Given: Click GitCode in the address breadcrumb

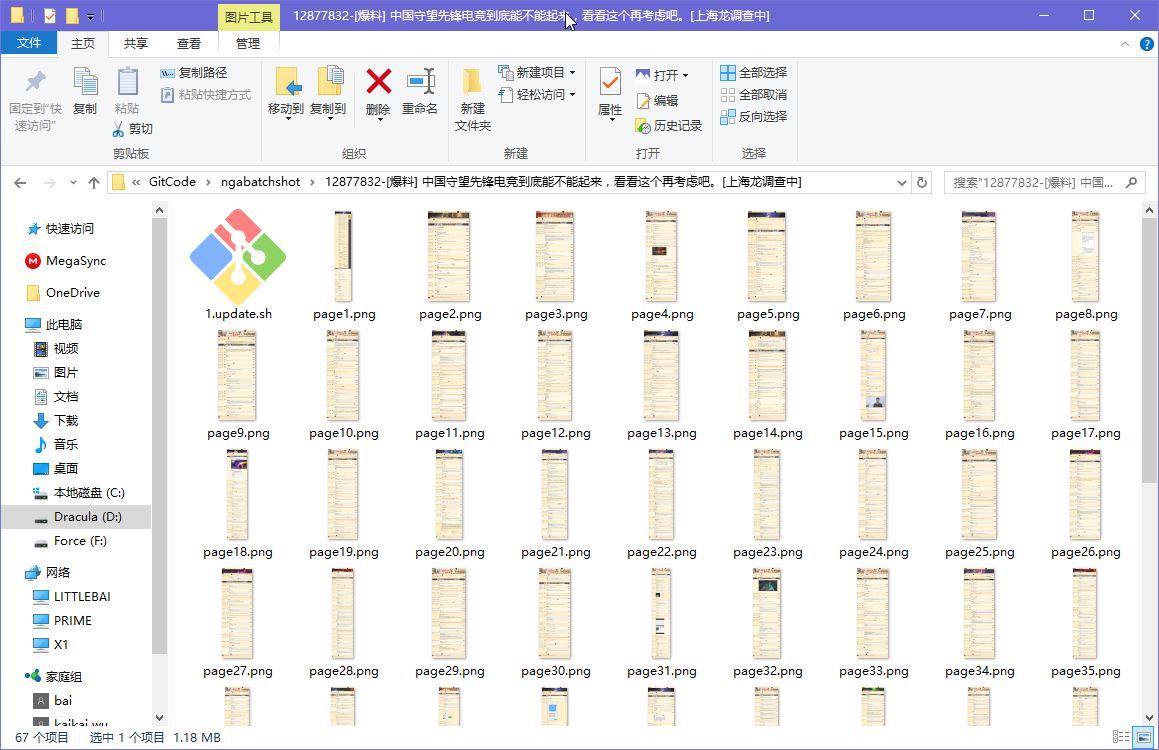Looking at the screenshot, I should pos(172,182).
